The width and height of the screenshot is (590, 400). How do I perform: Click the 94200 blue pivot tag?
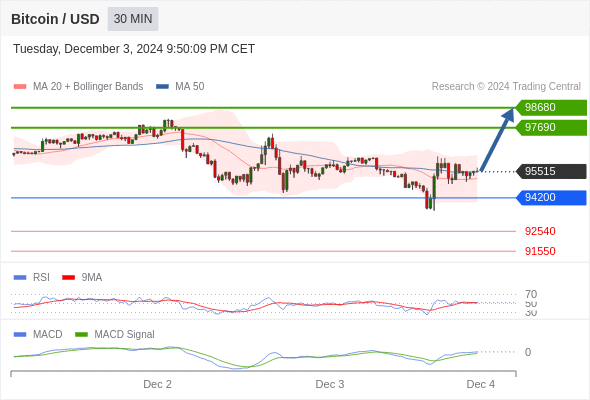551,197
